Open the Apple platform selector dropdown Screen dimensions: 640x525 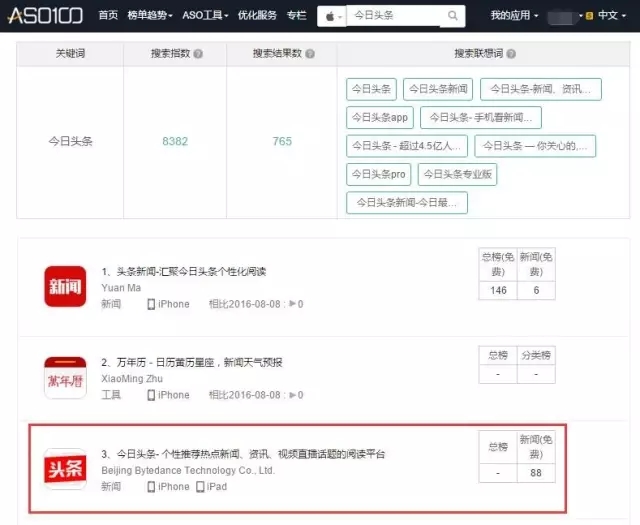tap(332, 16)
